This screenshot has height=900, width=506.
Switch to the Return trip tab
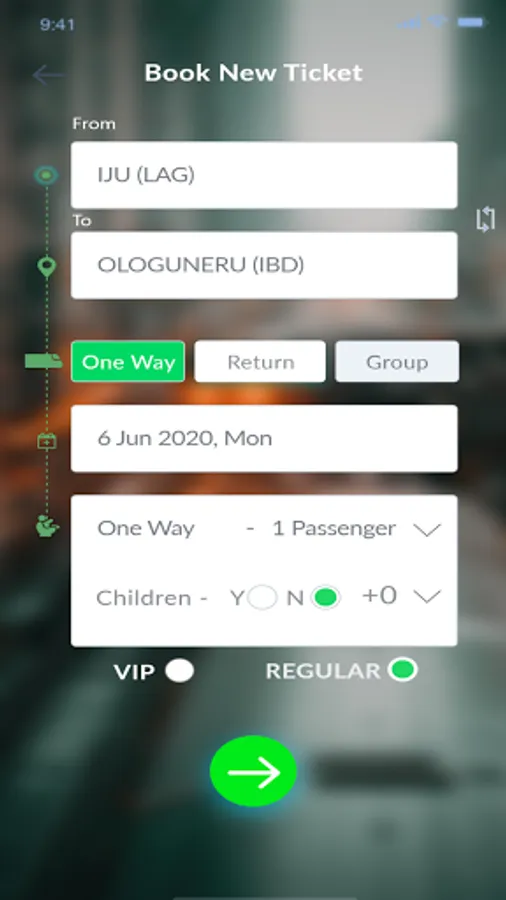tap(260, 362)
